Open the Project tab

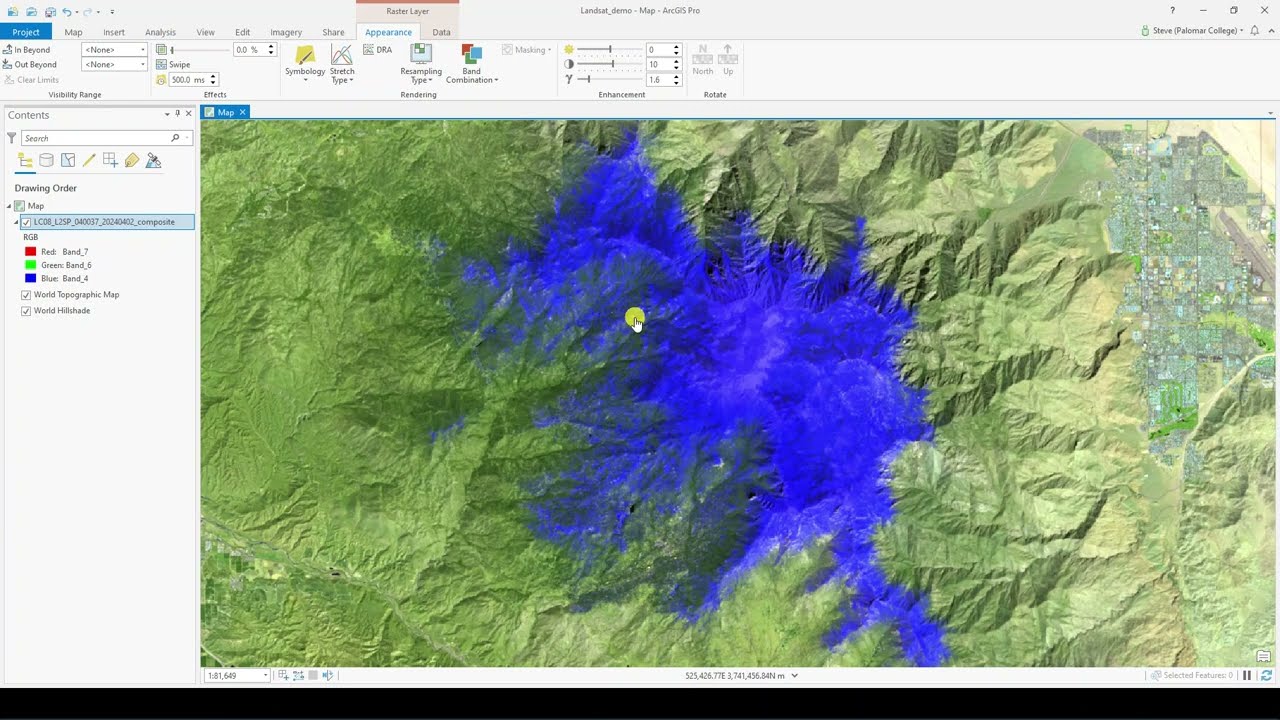click(x=26, y=32)
